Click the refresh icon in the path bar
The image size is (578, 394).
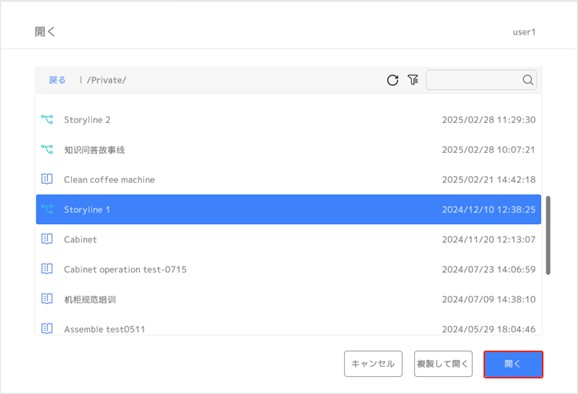pos(393,80)
